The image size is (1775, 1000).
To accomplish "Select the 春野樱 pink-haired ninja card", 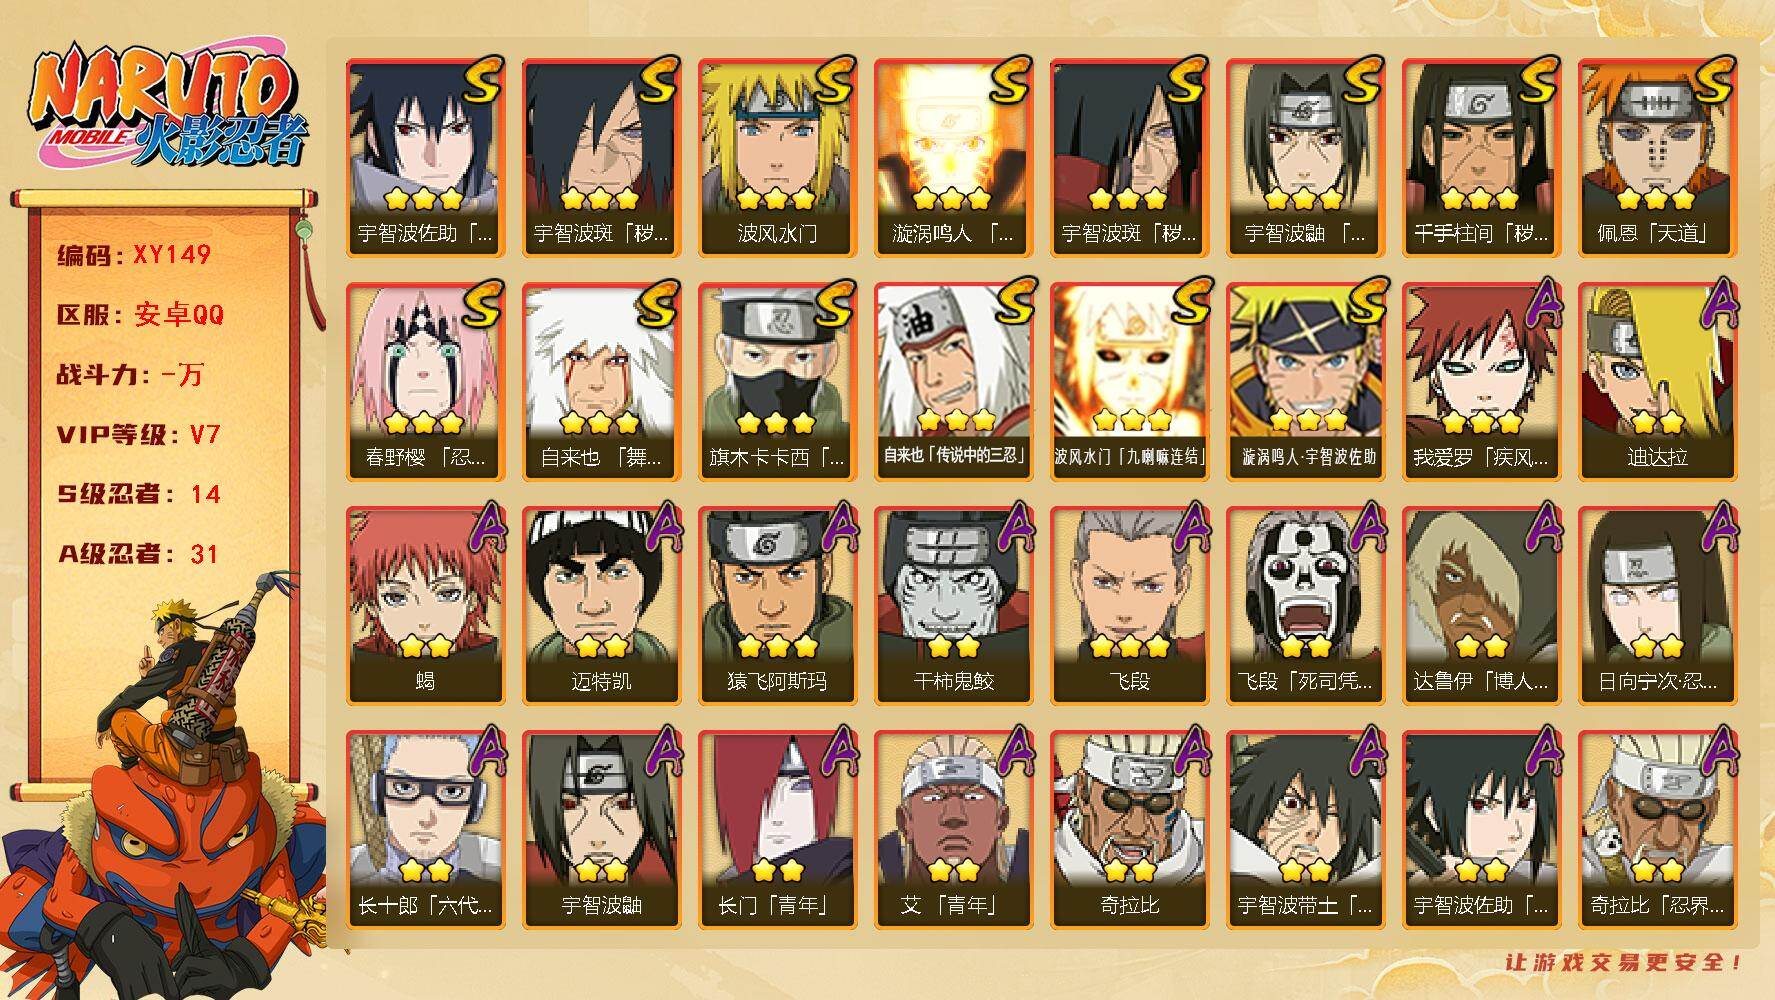I will pos(424,381).
